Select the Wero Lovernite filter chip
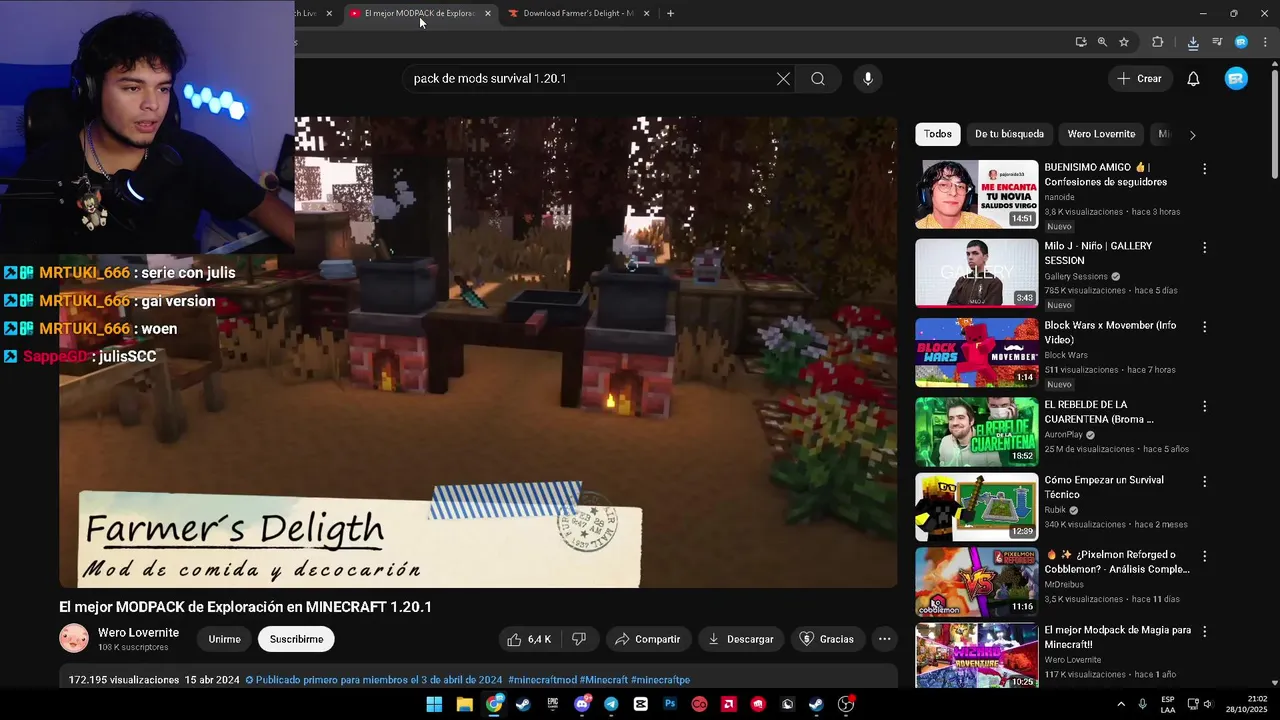 click(x=1101, y=134)
